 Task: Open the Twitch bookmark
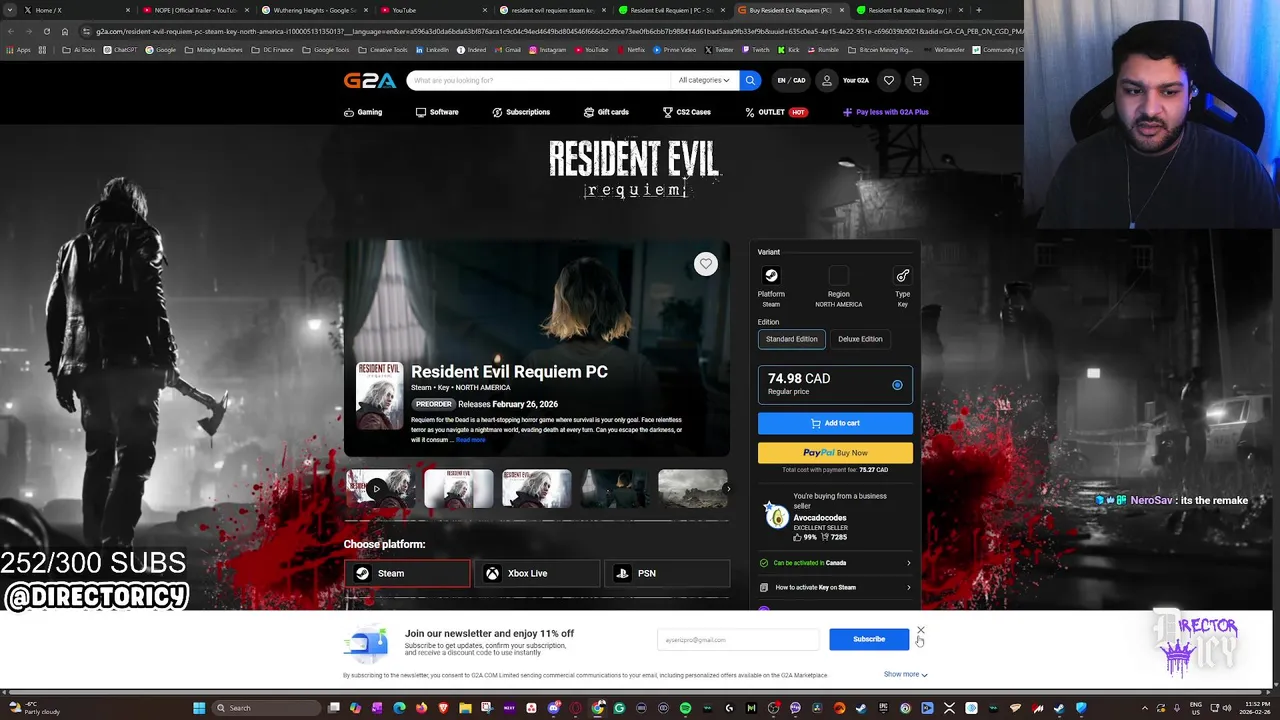pos(756,50)
